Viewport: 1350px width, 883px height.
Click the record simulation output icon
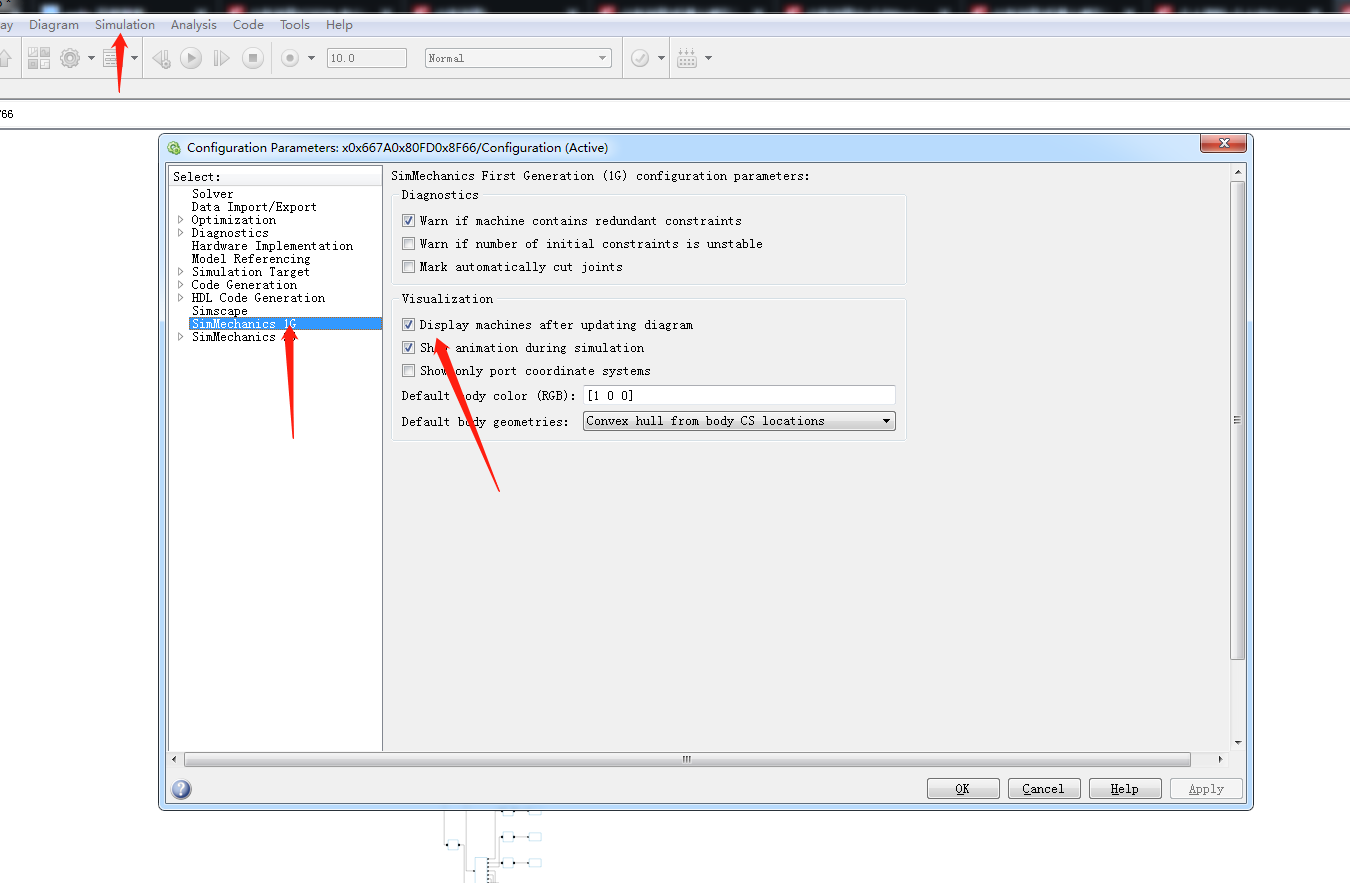point(290,58)
